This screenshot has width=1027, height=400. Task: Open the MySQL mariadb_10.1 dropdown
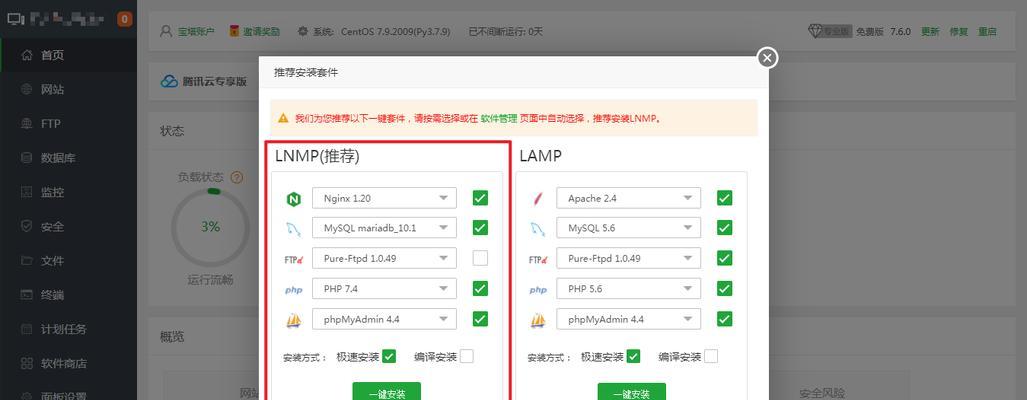[x=384, y=228]
